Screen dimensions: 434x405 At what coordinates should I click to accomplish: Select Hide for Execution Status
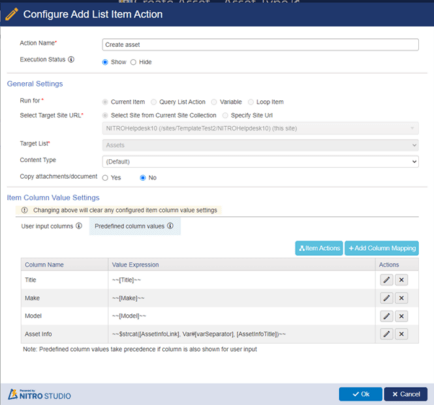click(133, 62)
